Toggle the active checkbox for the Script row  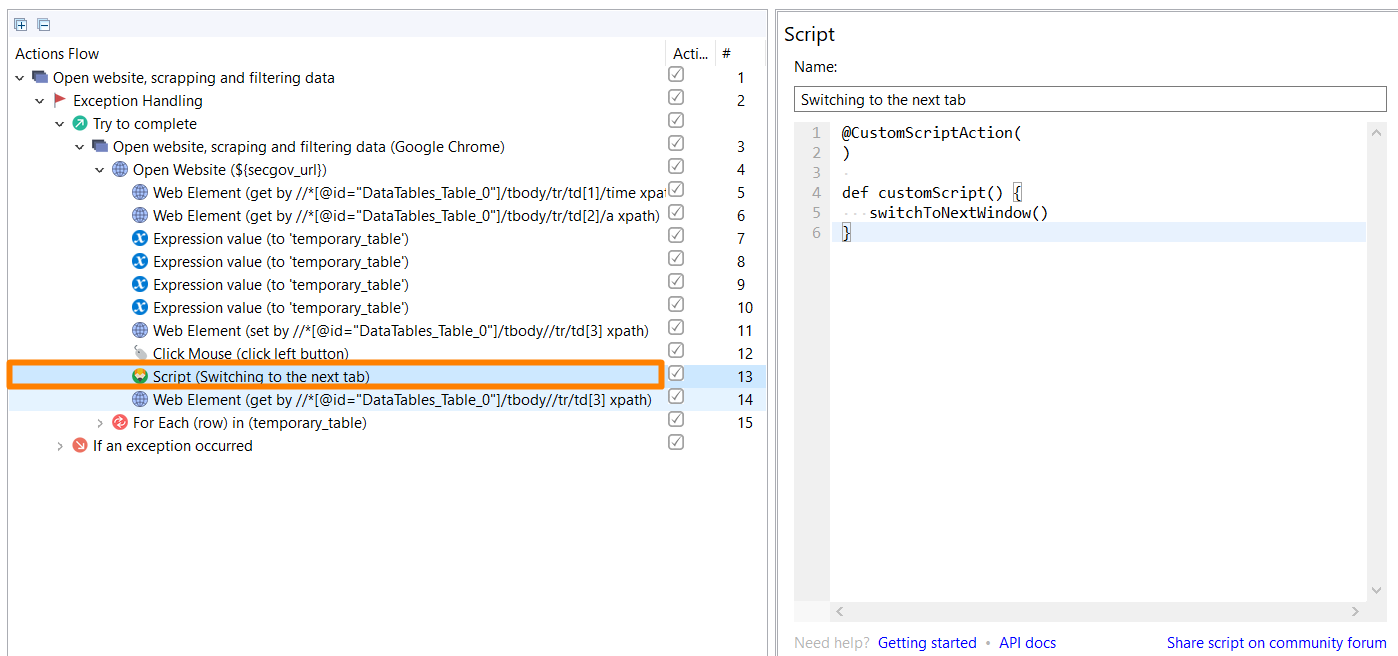(676, 374)
